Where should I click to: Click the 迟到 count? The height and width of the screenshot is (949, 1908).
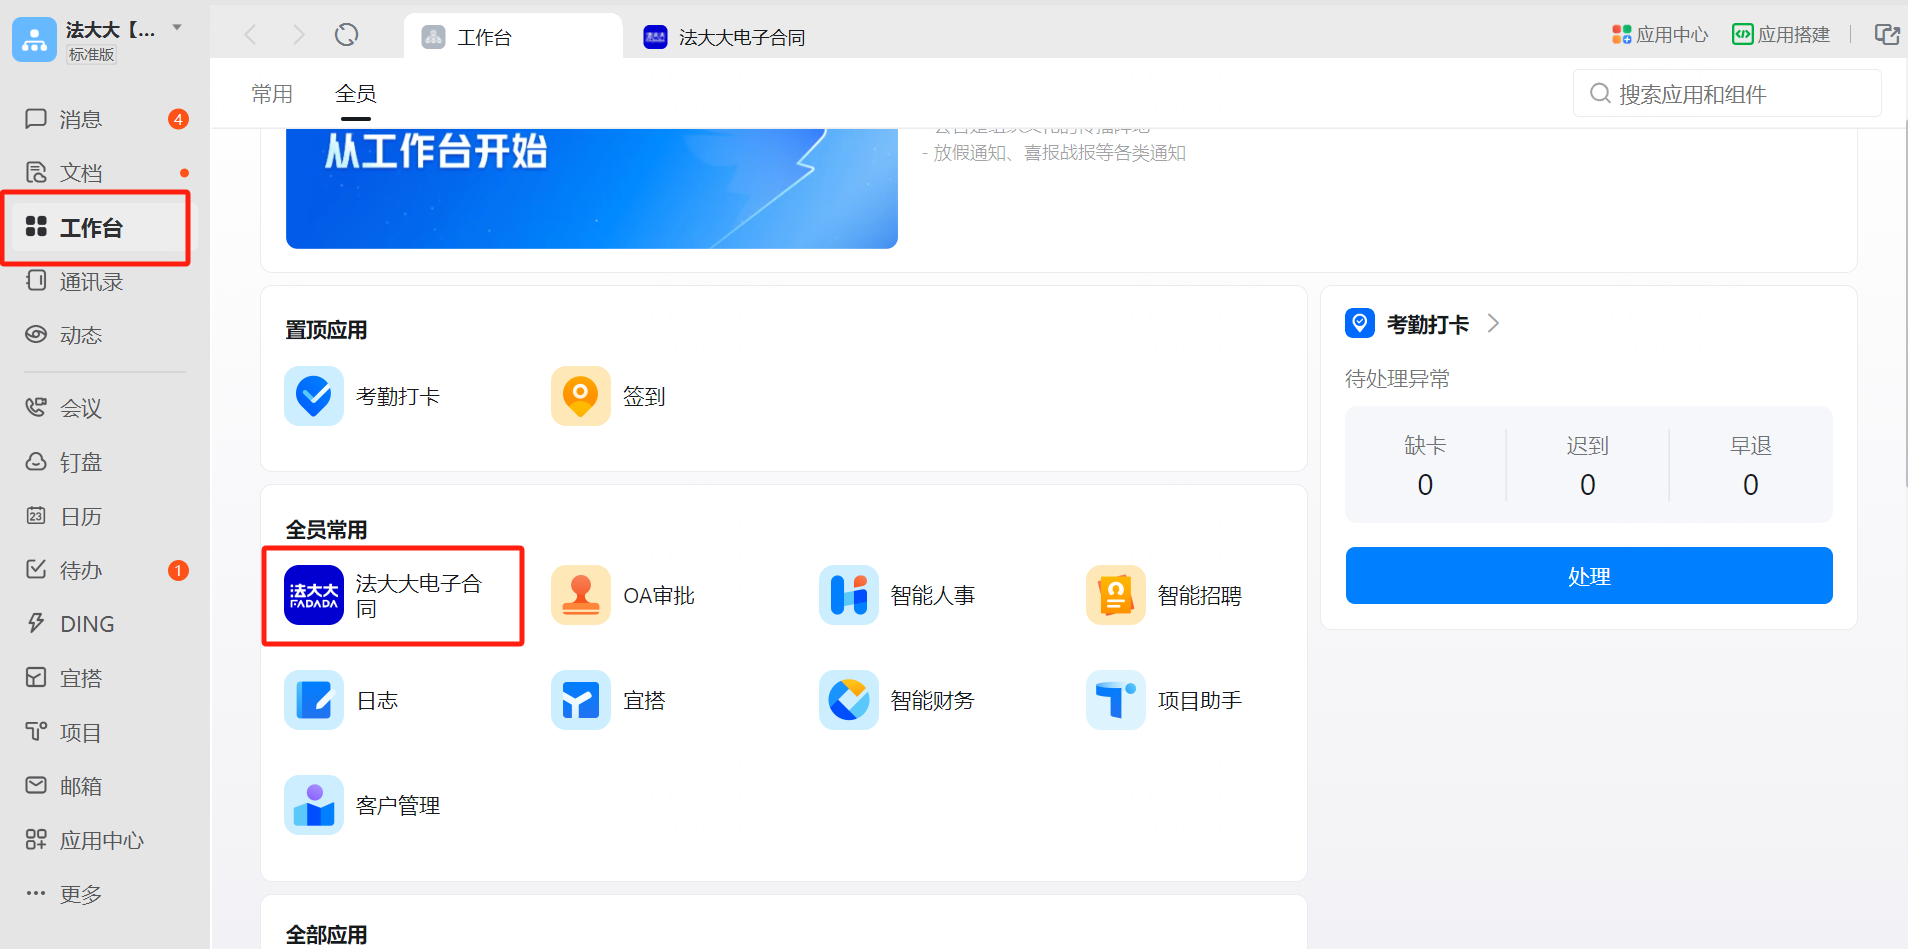(x=1588, y=485)
